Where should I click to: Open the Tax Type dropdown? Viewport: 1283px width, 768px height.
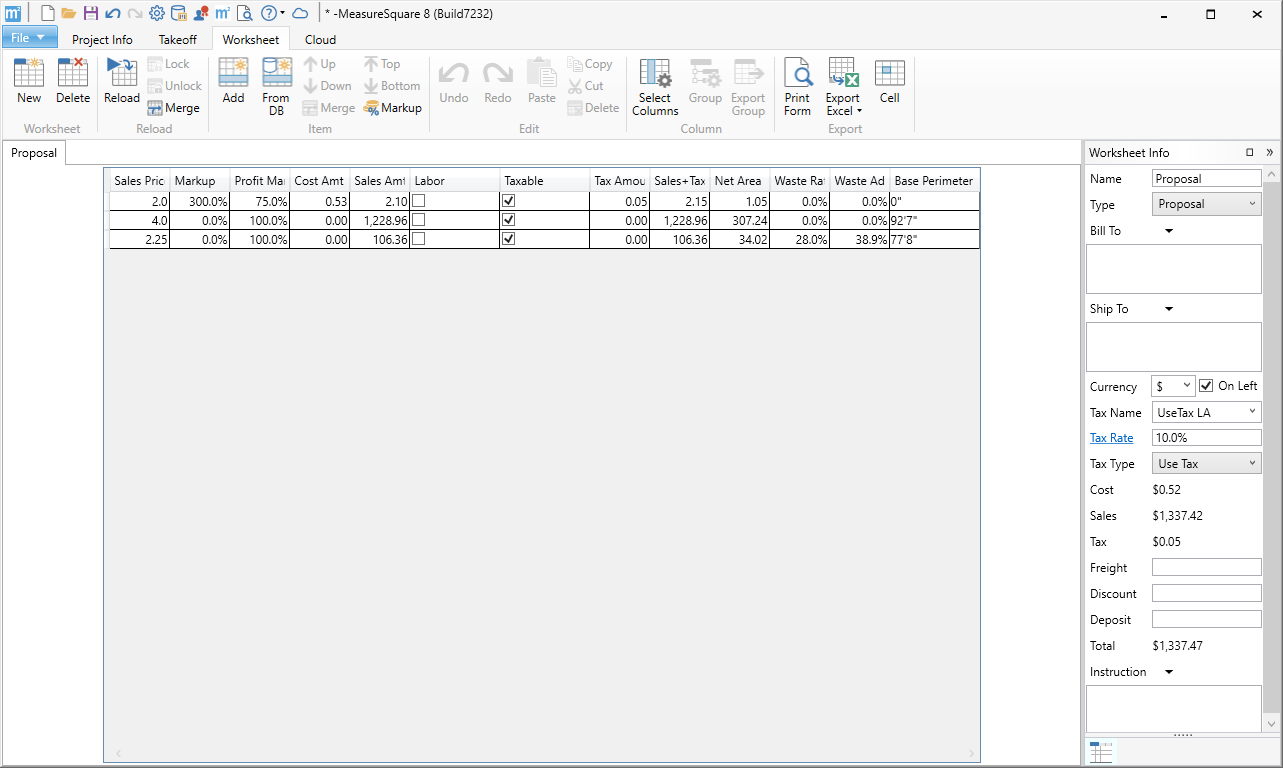click(1207, 464)
